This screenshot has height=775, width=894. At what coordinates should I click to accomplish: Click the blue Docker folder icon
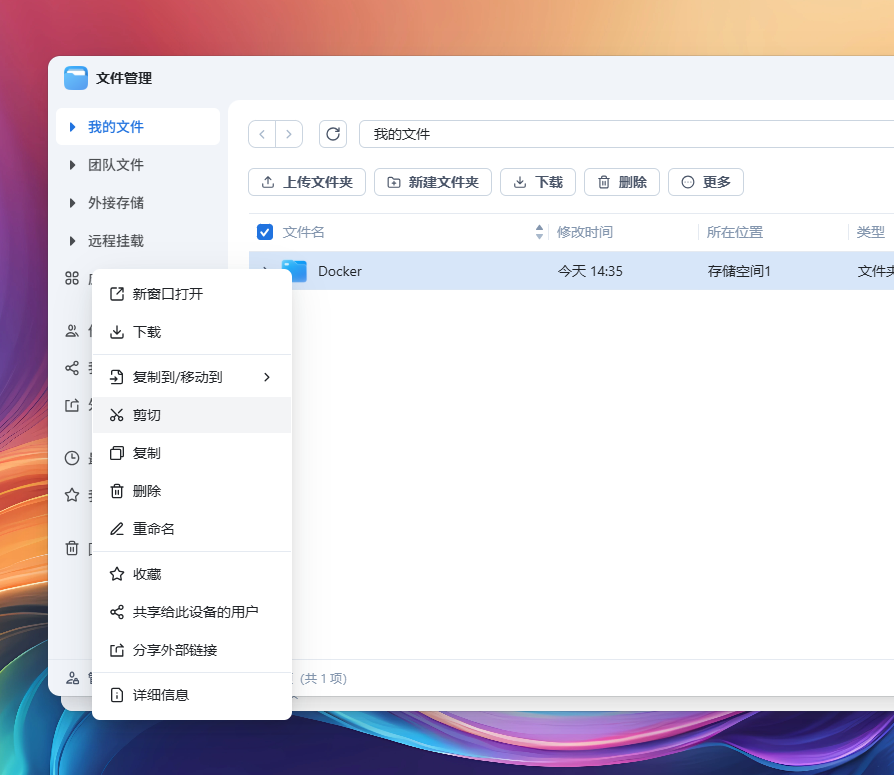tap(294, 271)
